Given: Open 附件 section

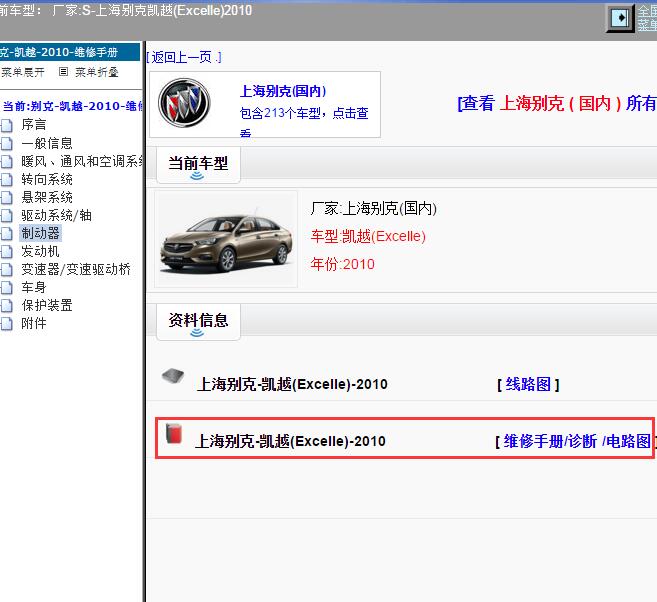Looking at the screenshot, I should coord(34,323).
